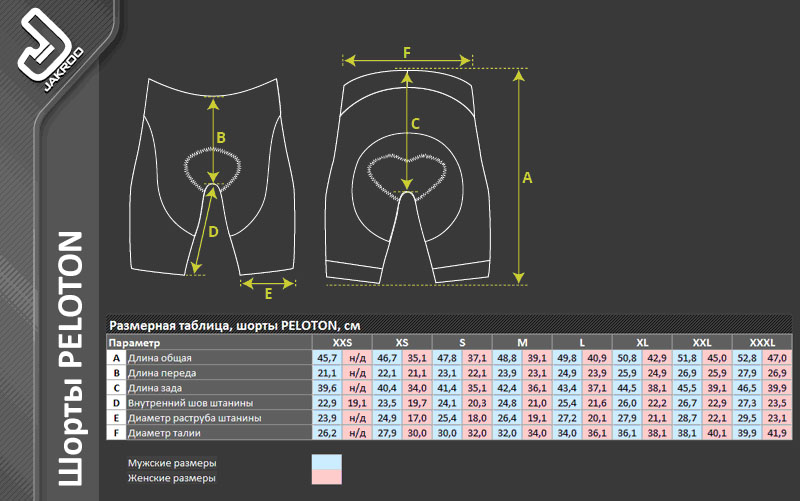Click the XXL size column header
The image size is (800, 501).
point(702,342)
